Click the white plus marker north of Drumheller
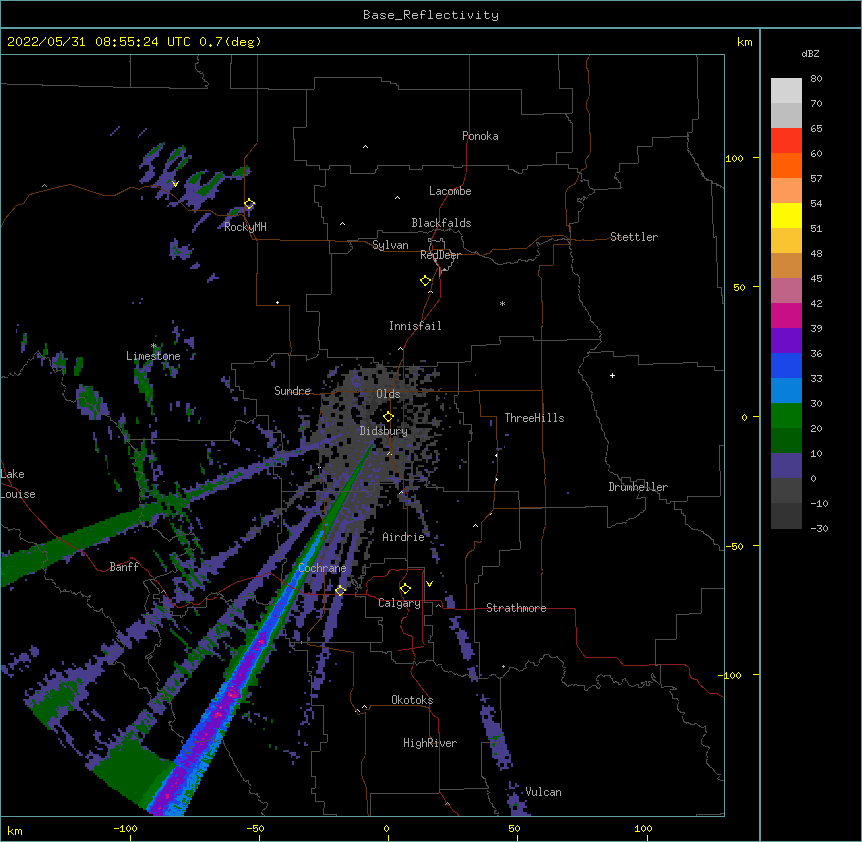The width and height of the screenshot is (862, 842). (x=612, y=375)
